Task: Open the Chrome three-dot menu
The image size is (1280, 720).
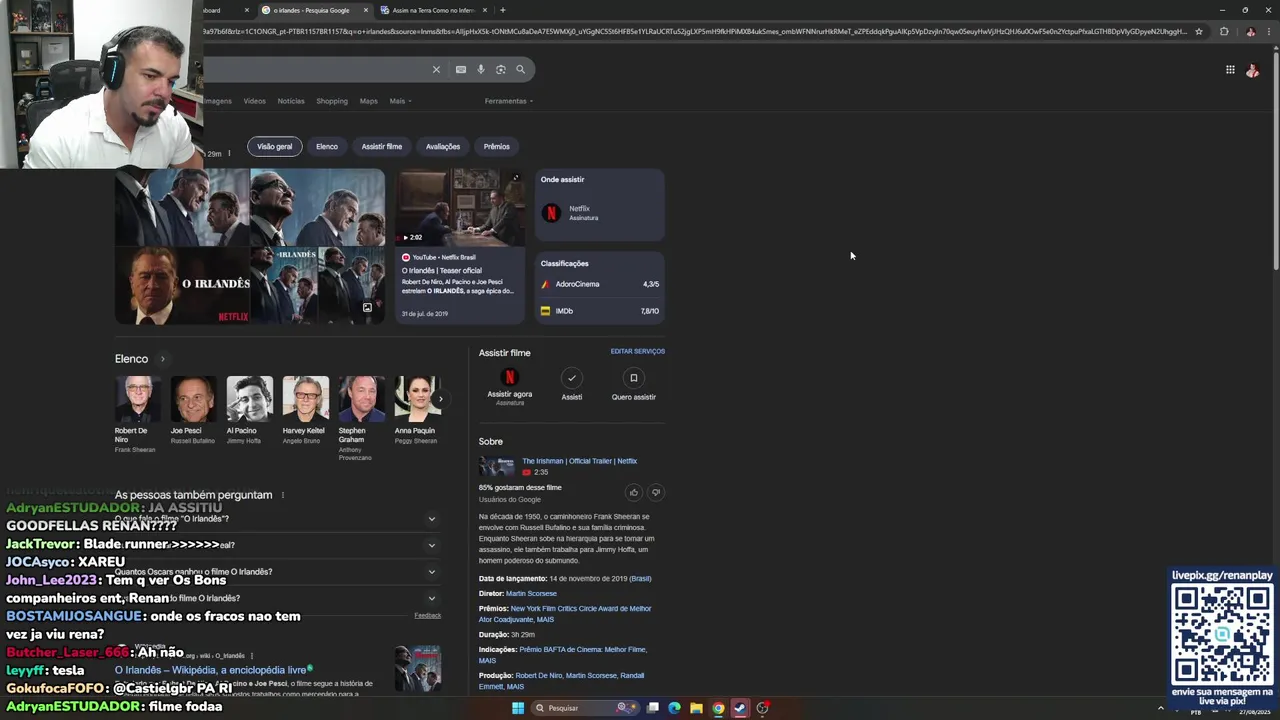Action: 1270,31
